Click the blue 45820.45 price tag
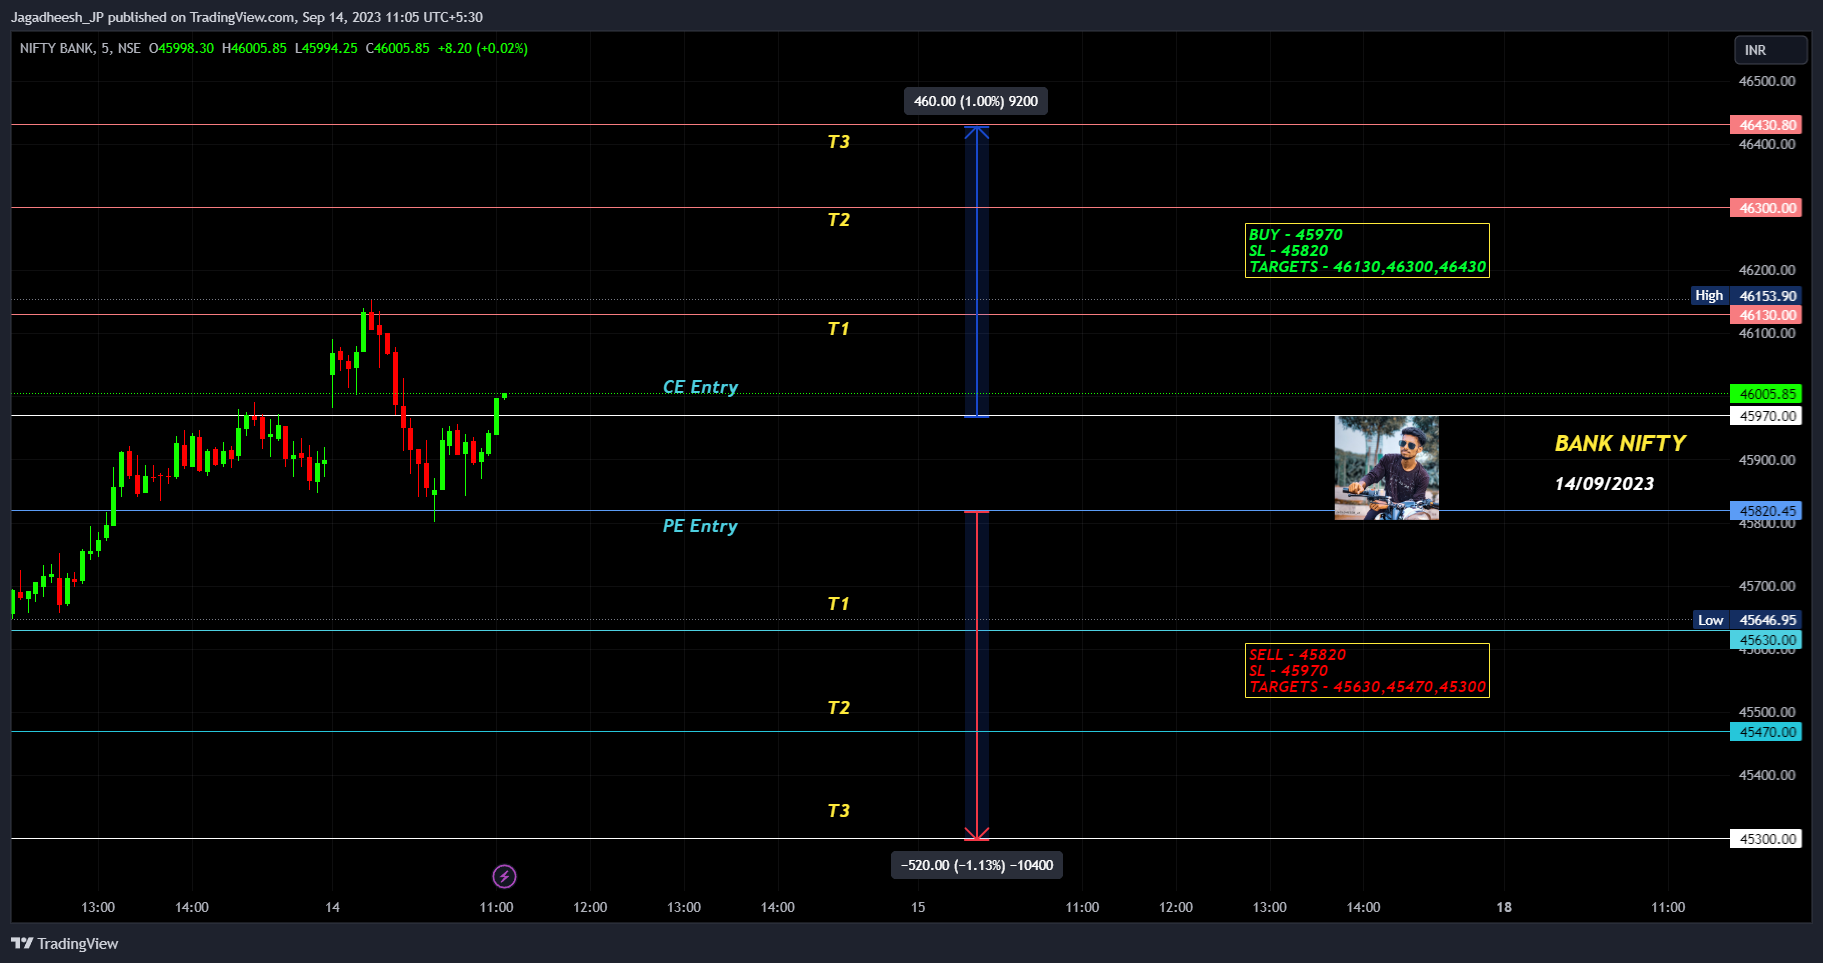This screenshot has height=963, width=1823. coord(1766,511)
